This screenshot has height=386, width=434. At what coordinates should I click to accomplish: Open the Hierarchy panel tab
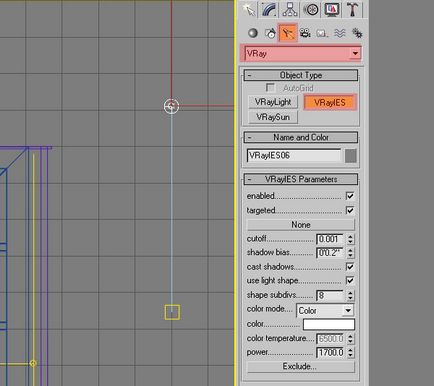click(290, 9)
